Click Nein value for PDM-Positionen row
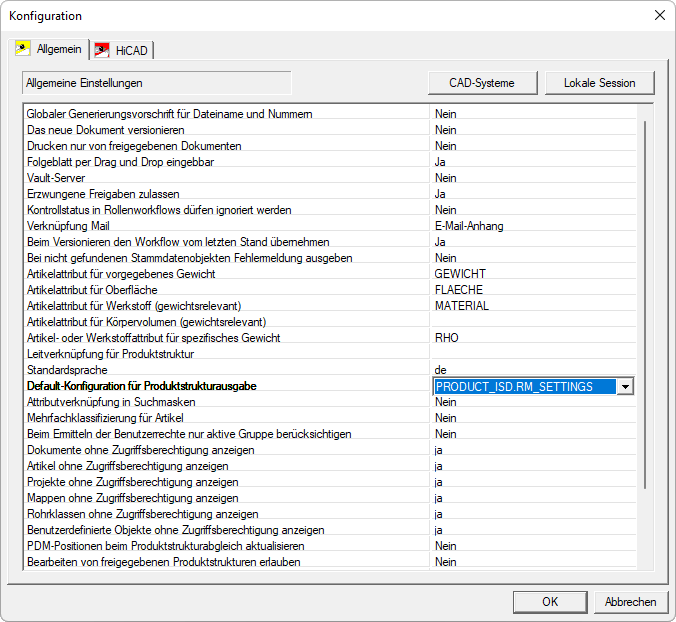This screenshot has height=622, width=676. pos(445,546)
